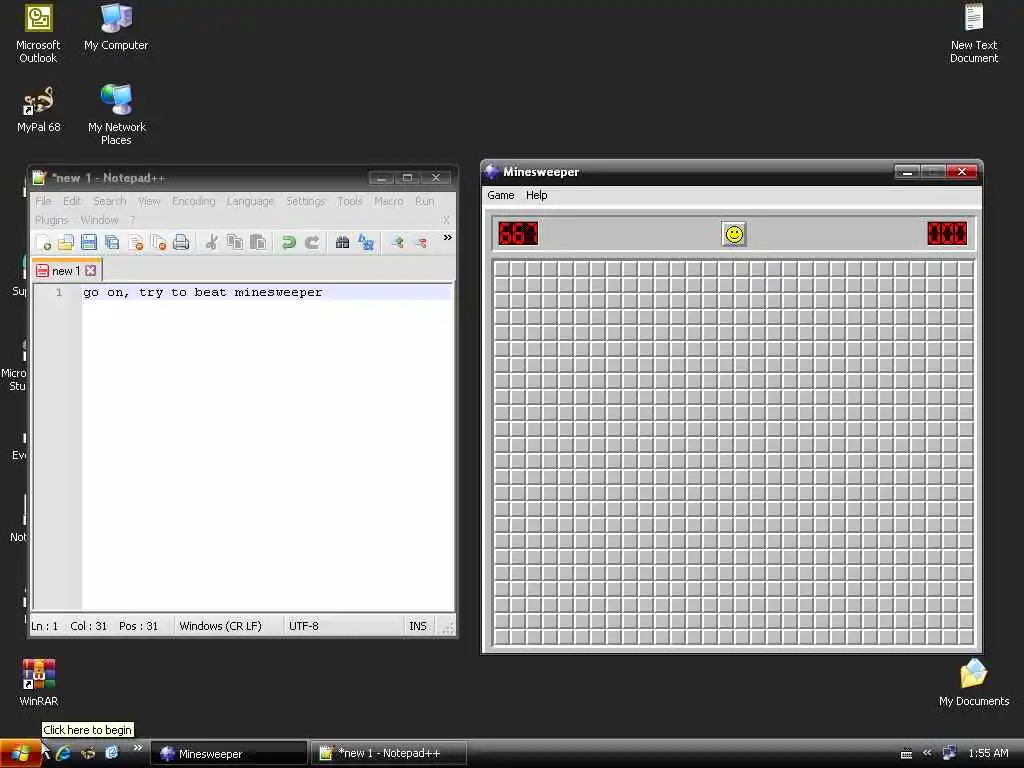Click the Windows Start button

pos(20,754)
